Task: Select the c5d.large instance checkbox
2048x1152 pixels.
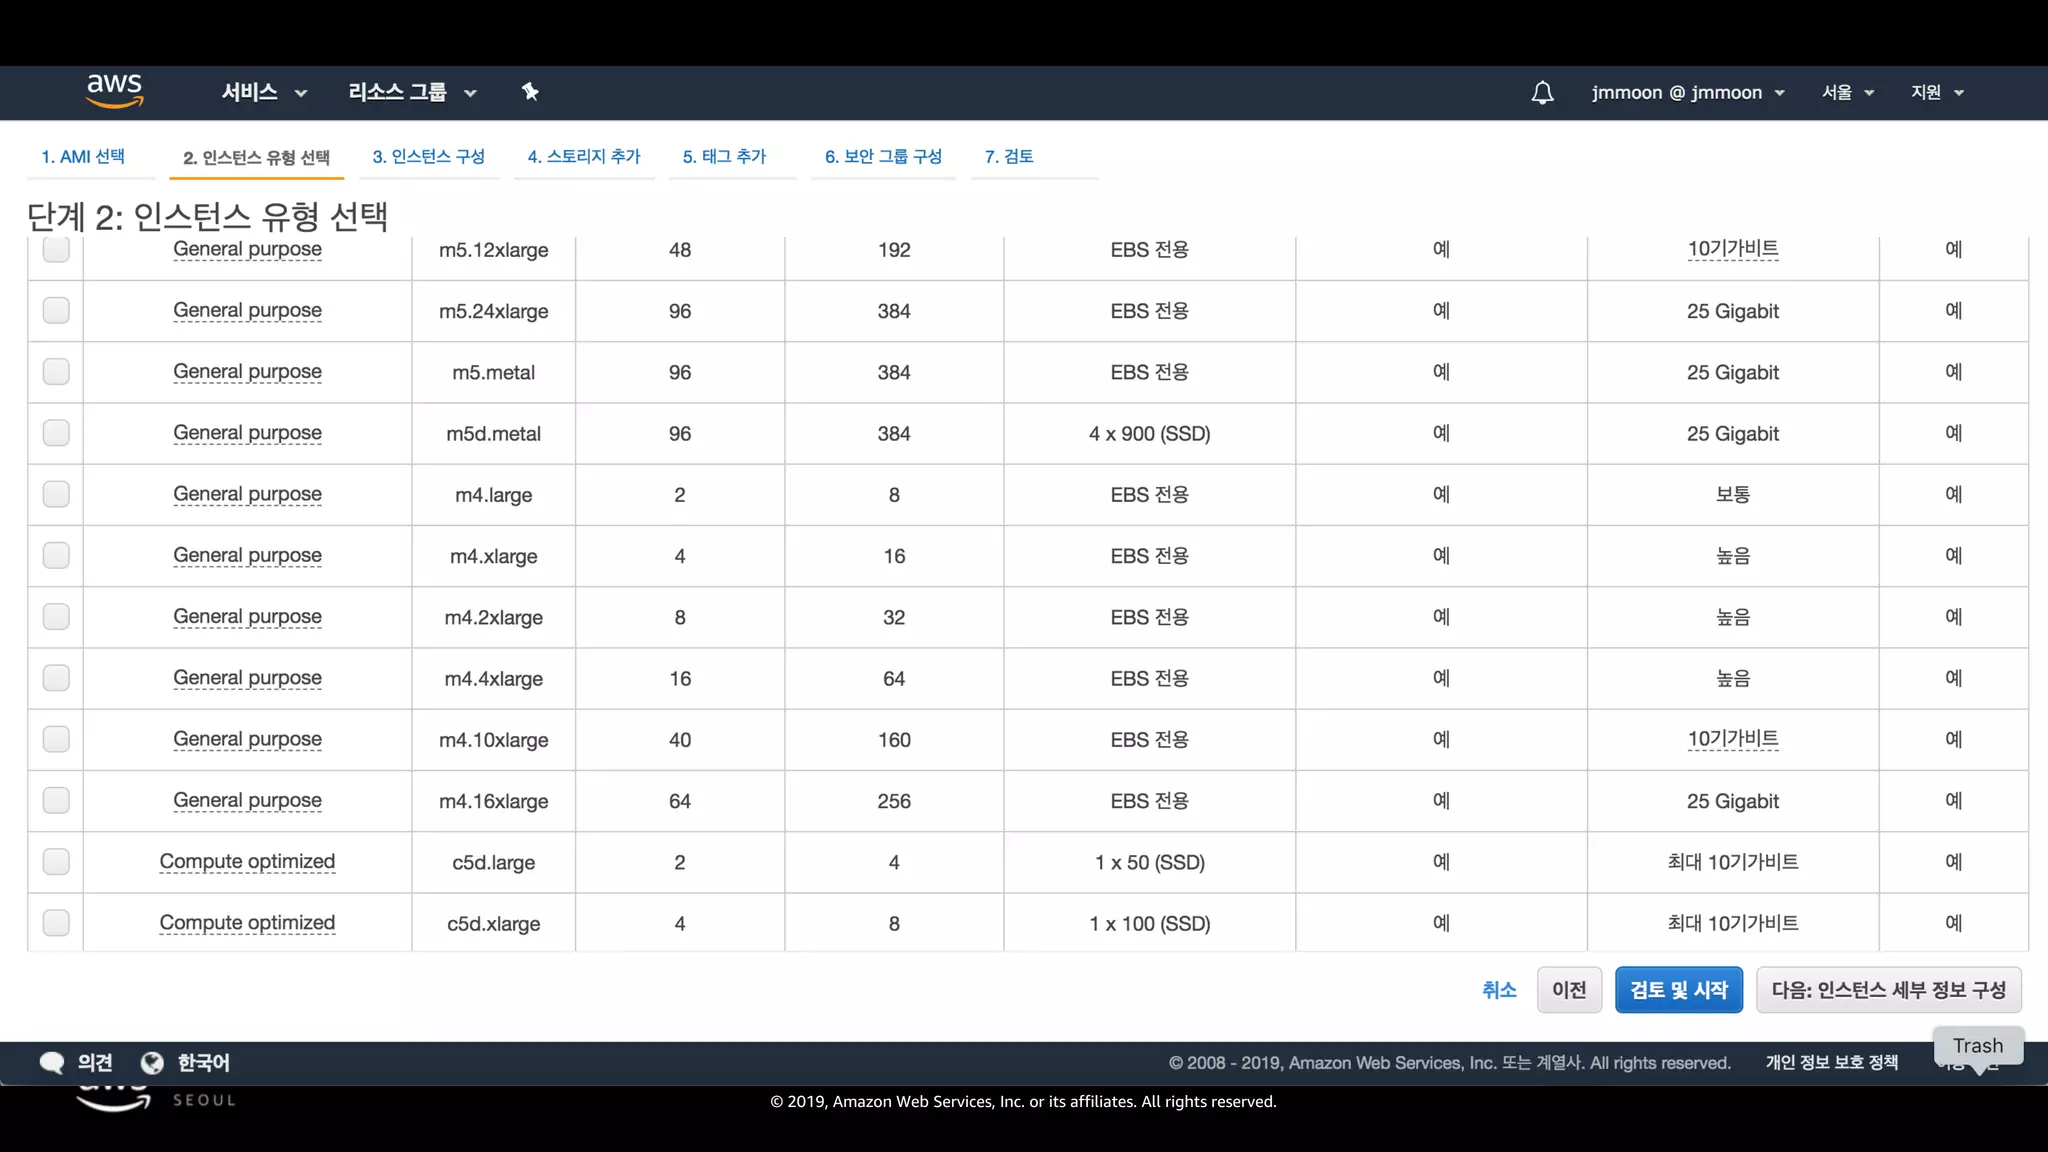Action: pyautogui.click(x=56, y=862)
